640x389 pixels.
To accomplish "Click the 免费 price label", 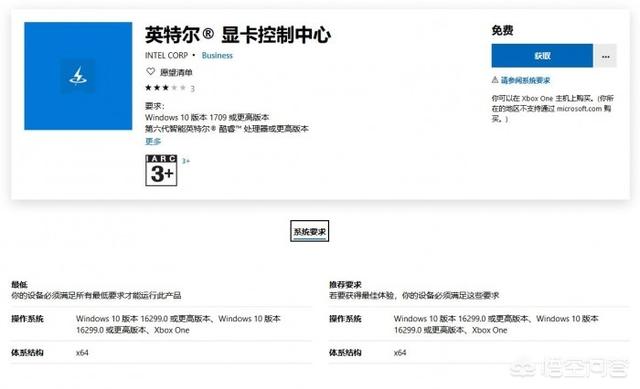I will [x=502, y=30].
